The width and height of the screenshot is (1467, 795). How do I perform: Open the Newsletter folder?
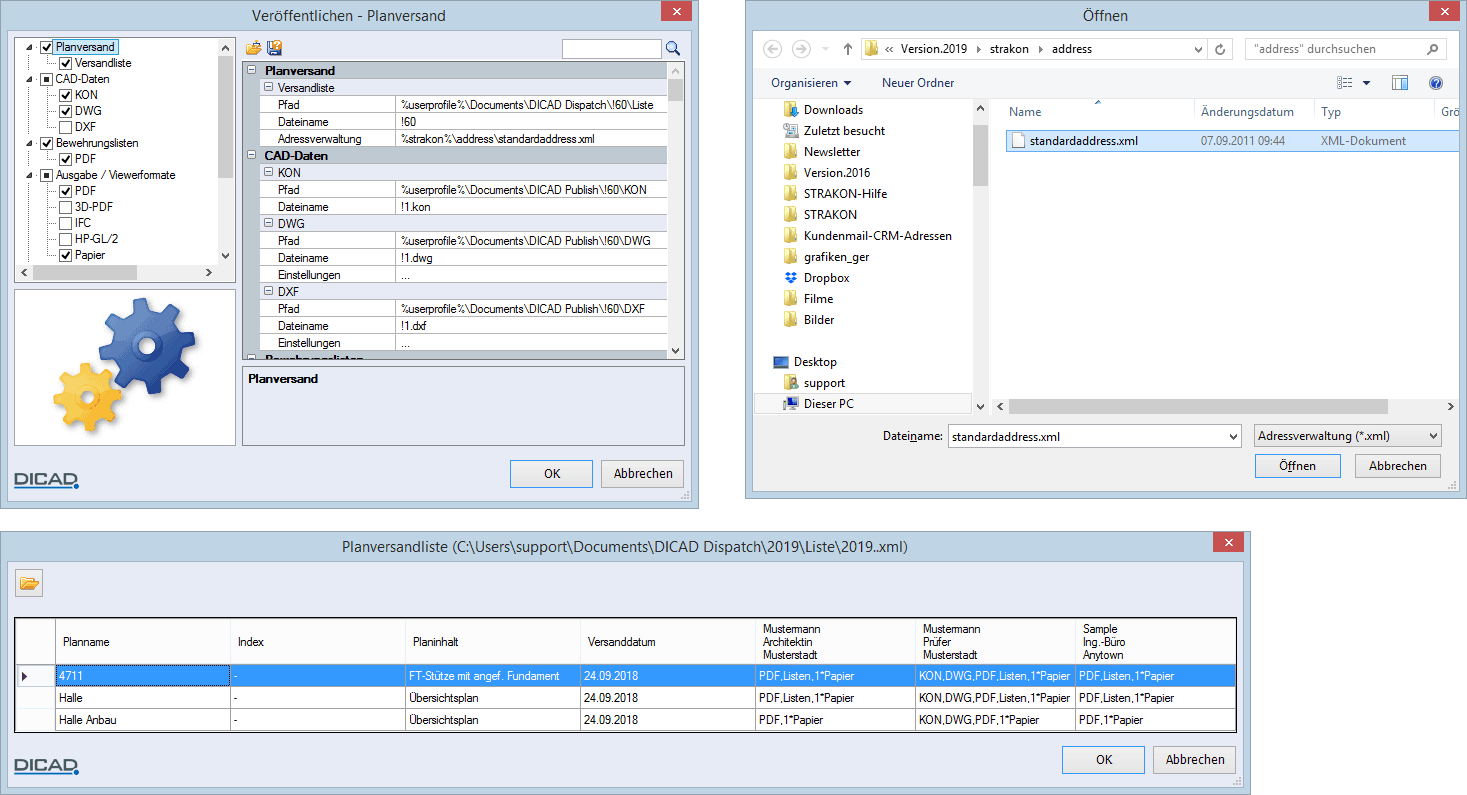pyautogui.click(x=822, y=152)
